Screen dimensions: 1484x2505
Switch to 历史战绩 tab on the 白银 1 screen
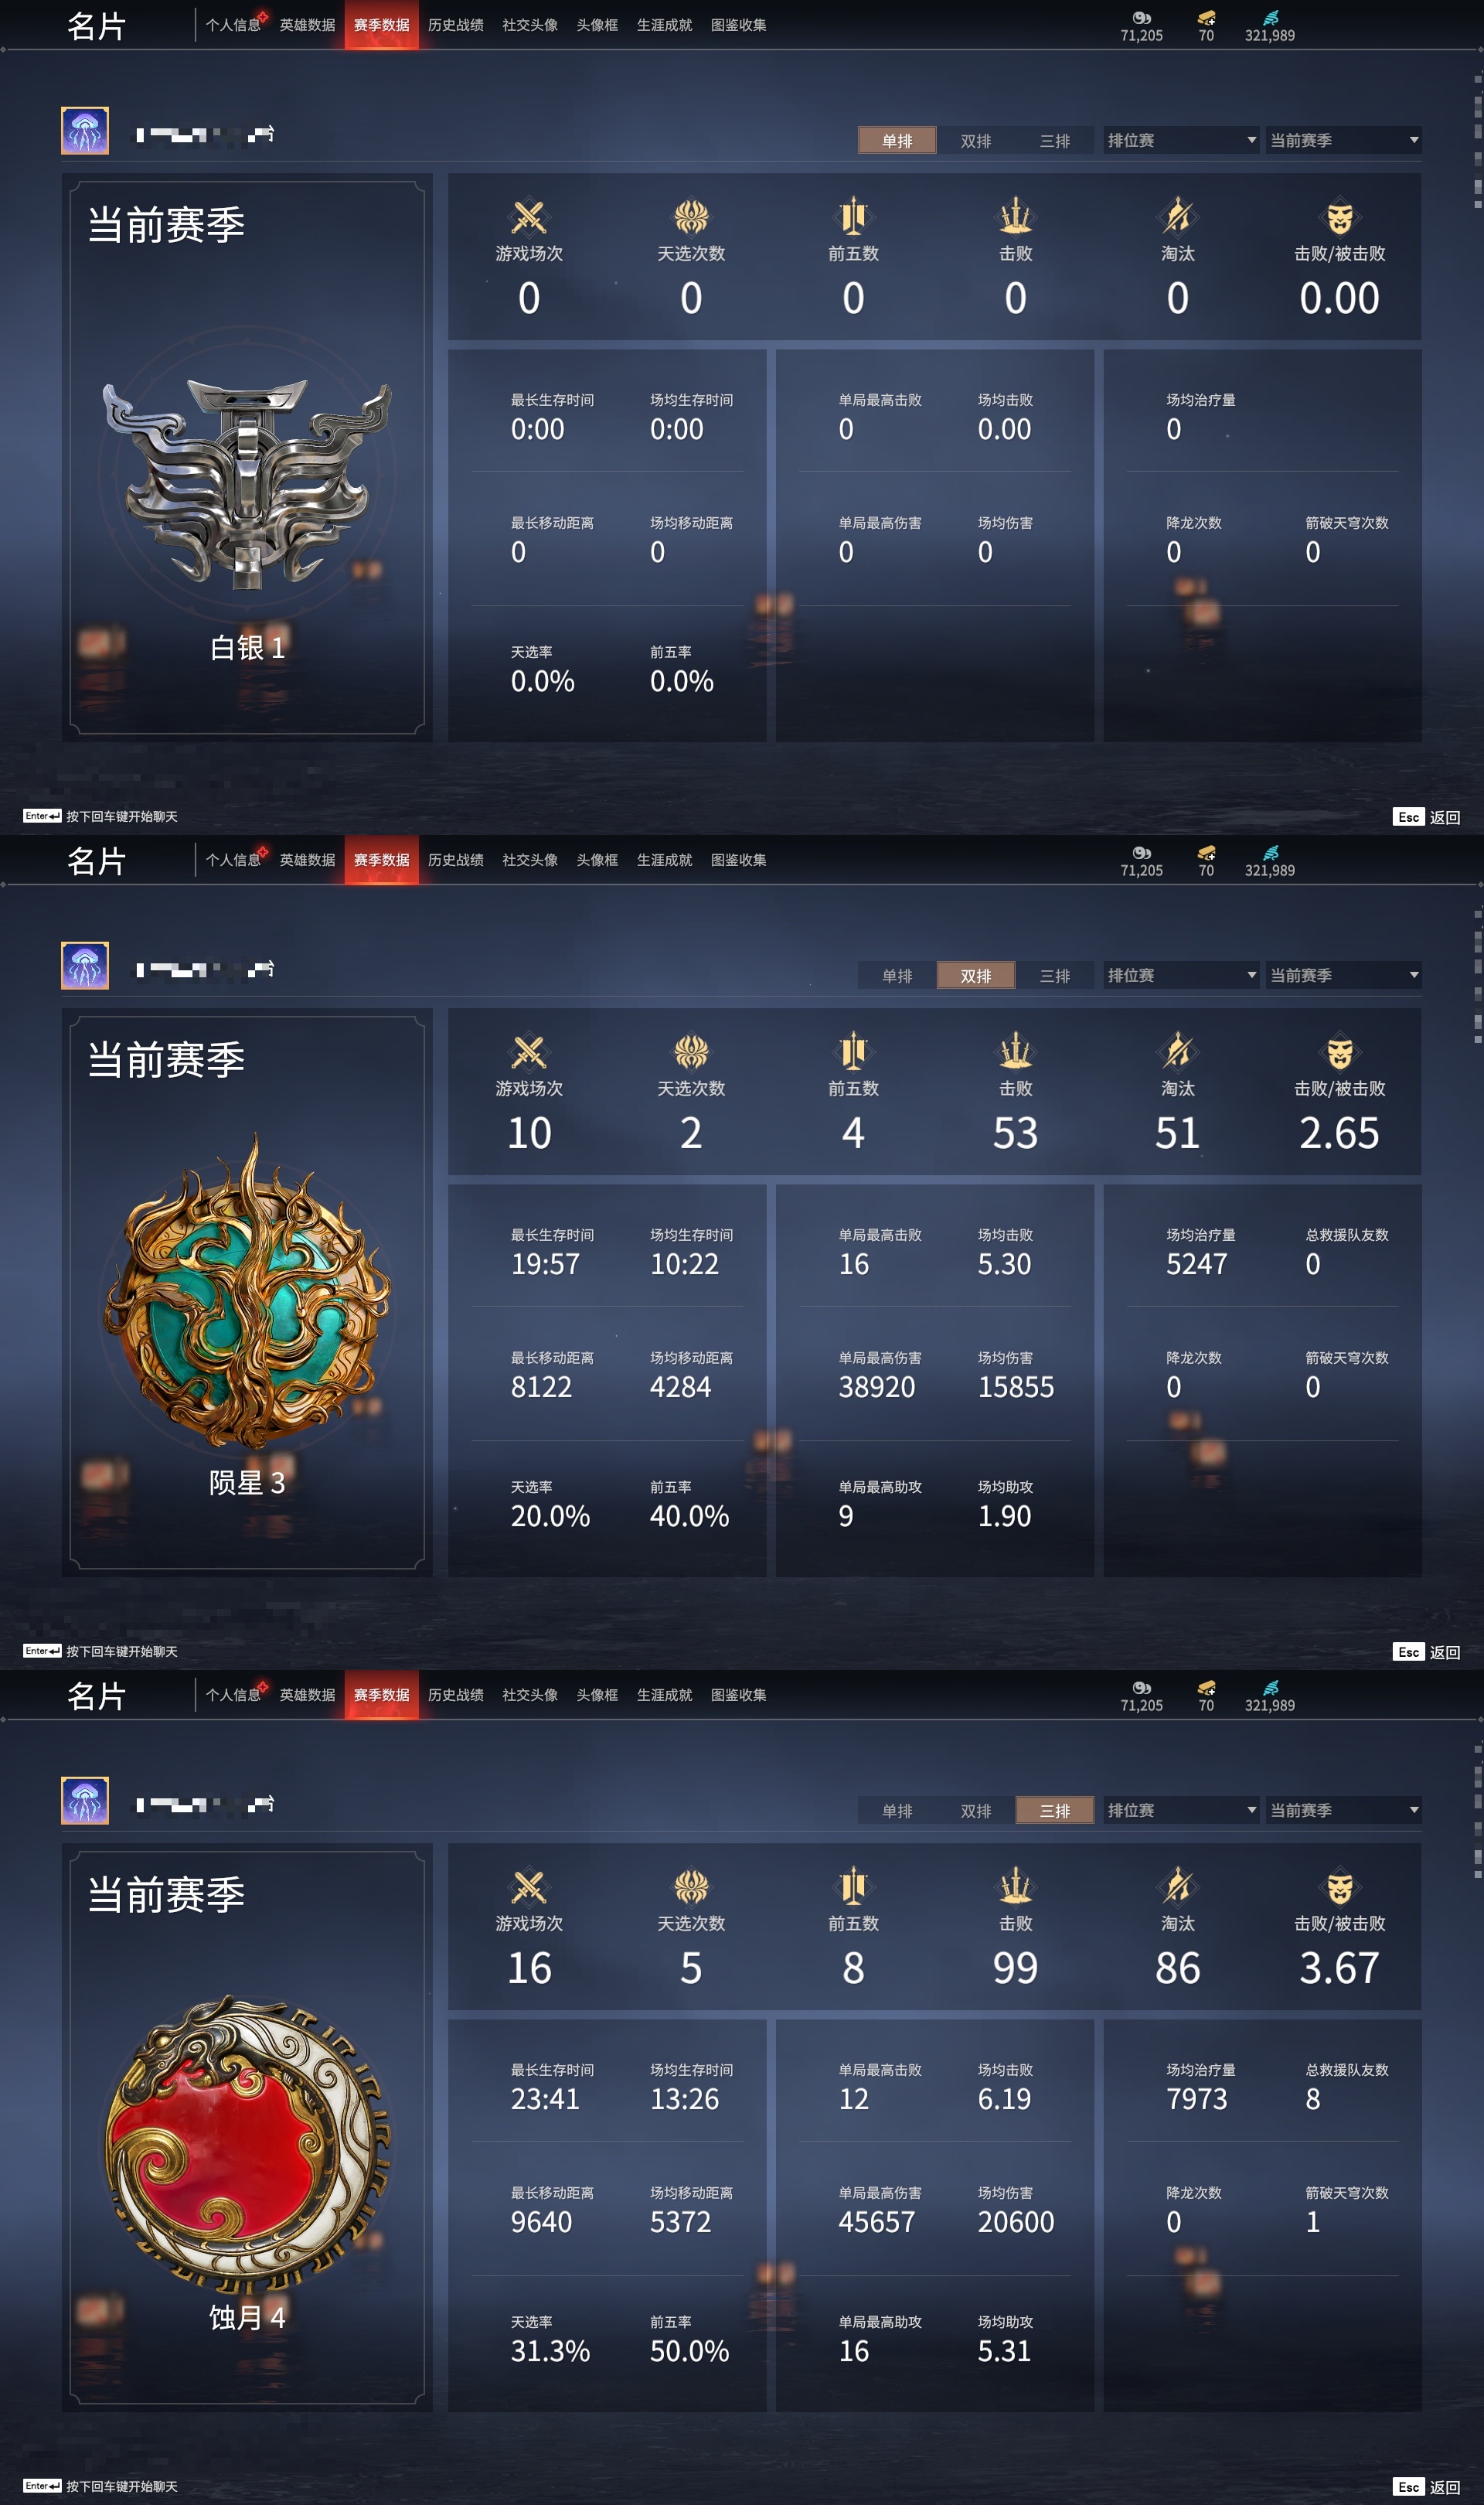coord(455,25)
